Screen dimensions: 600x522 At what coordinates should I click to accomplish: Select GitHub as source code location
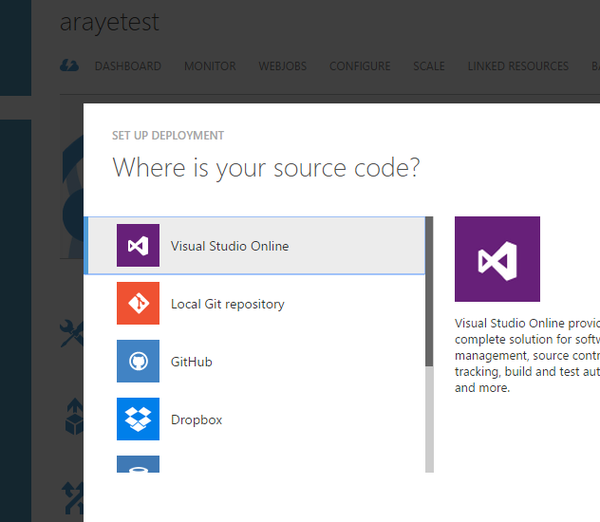pyautogui.click(x=254, y=361)
